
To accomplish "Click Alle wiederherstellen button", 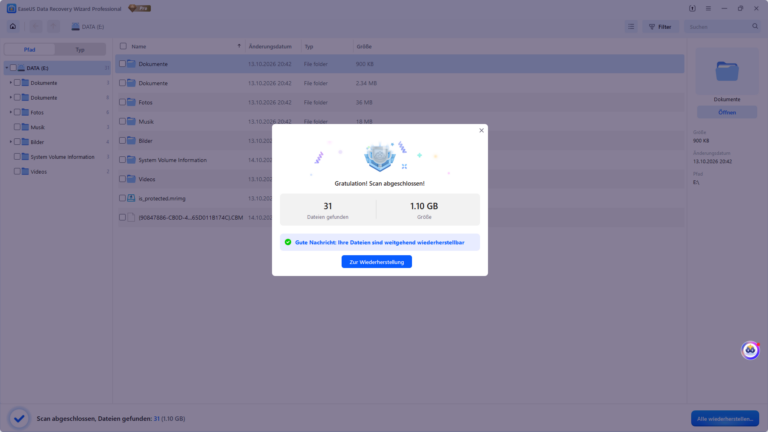I will coord(725,419).
